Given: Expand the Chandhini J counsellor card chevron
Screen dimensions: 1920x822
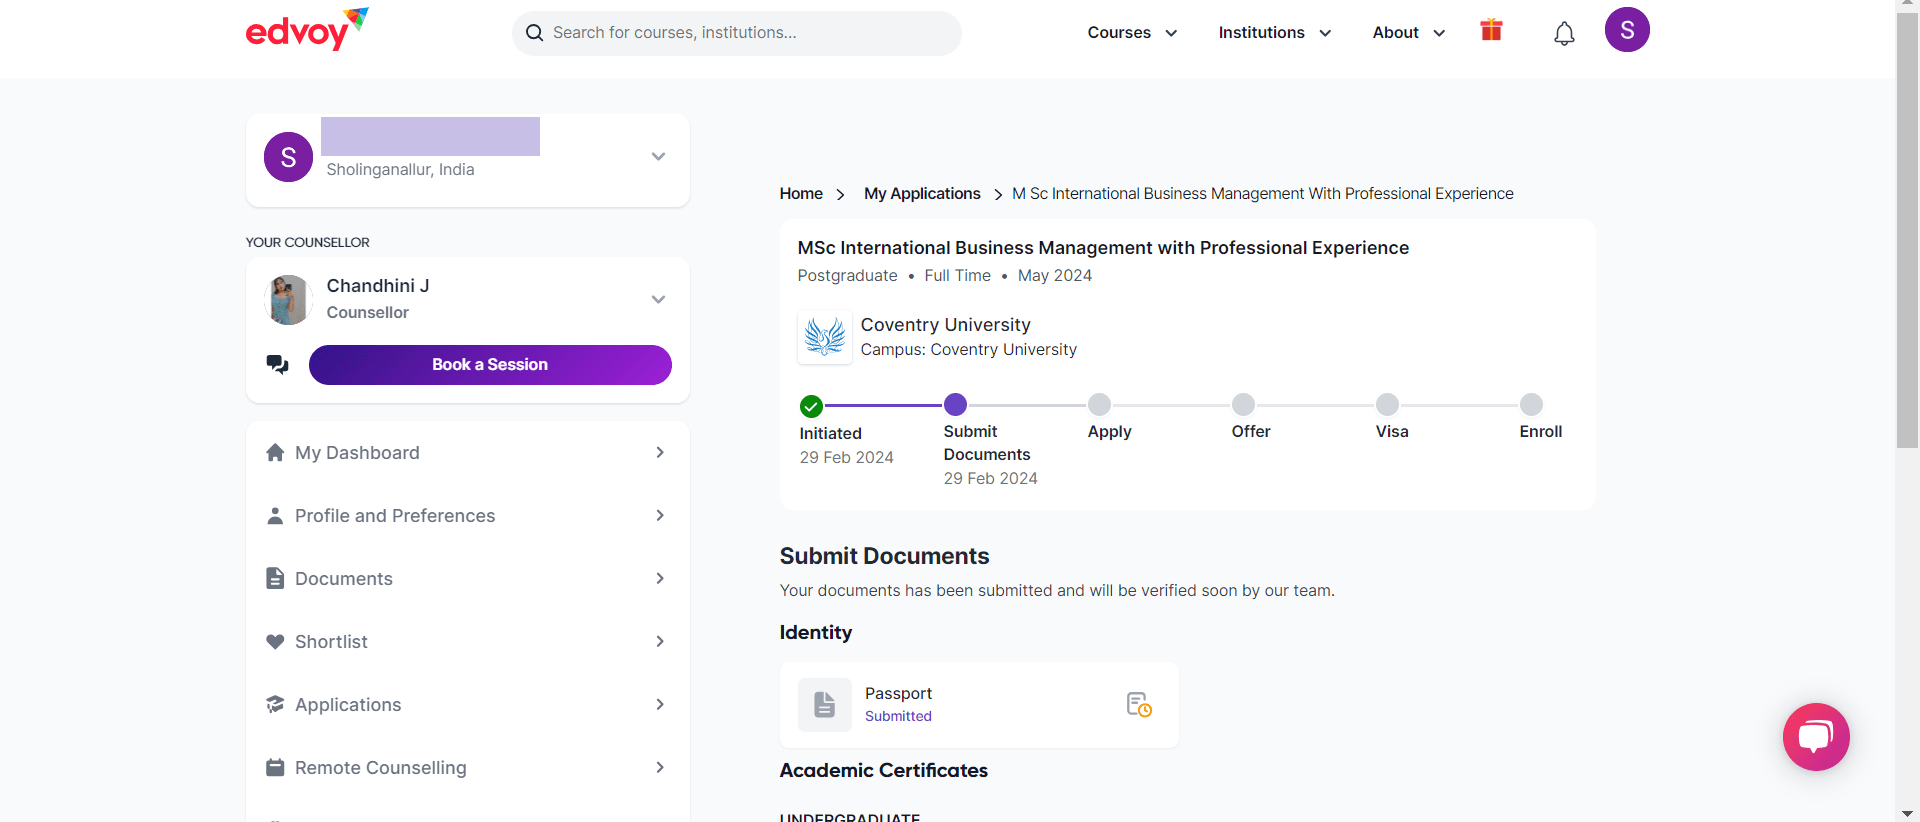Looking at the screenshot, I should click(x=658, y=299).
